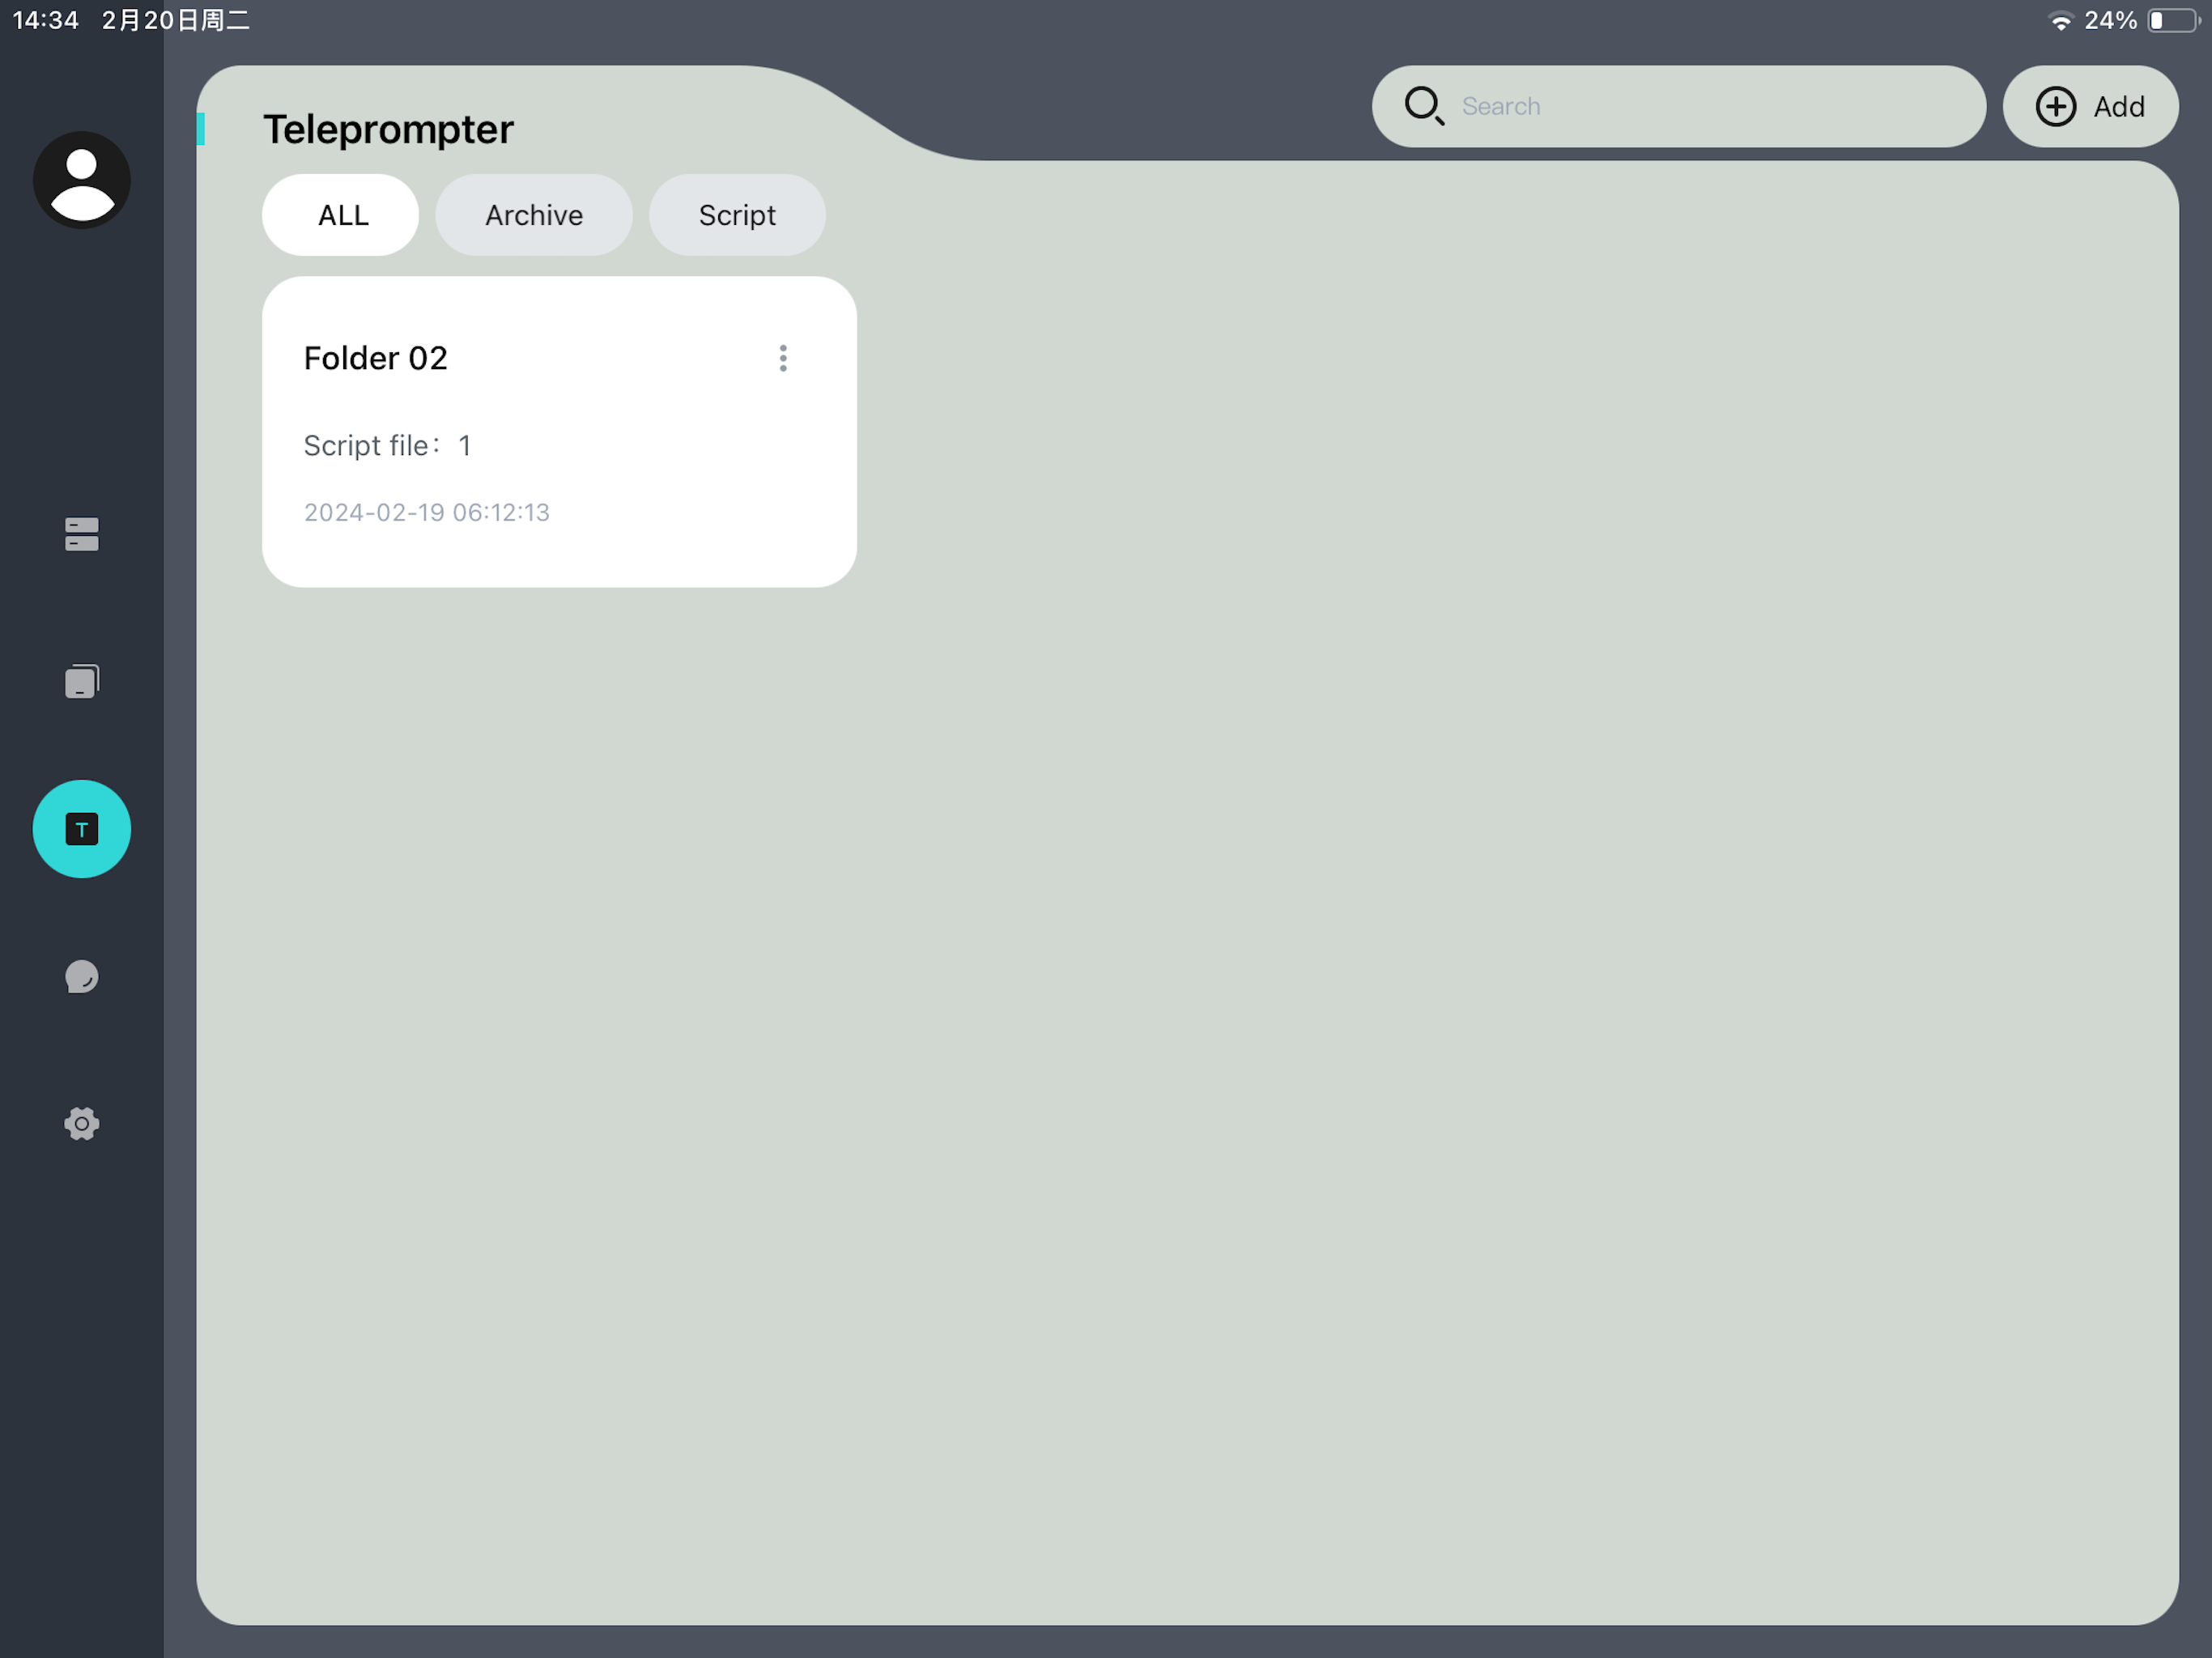Open the stacked pages sidebar icon

pos(82,681)
